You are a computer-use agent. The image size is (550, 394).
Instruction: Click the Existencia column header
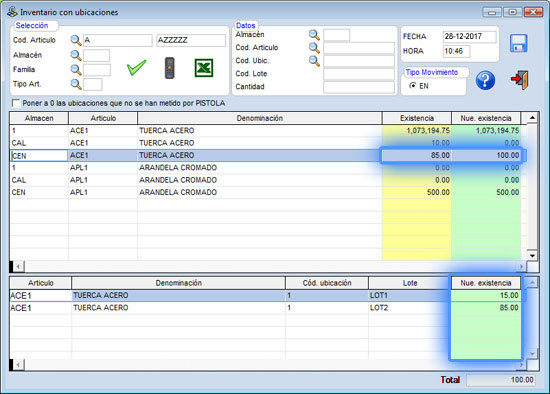coord(417,118)
